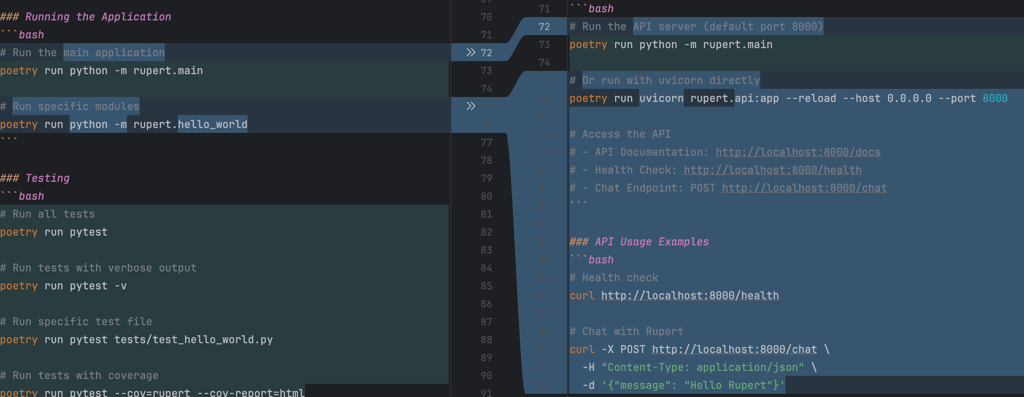Viewport: 1024px width, 397px height.
Task: Click "# Or run with uvicorn directly" comment
Action: 664,80
